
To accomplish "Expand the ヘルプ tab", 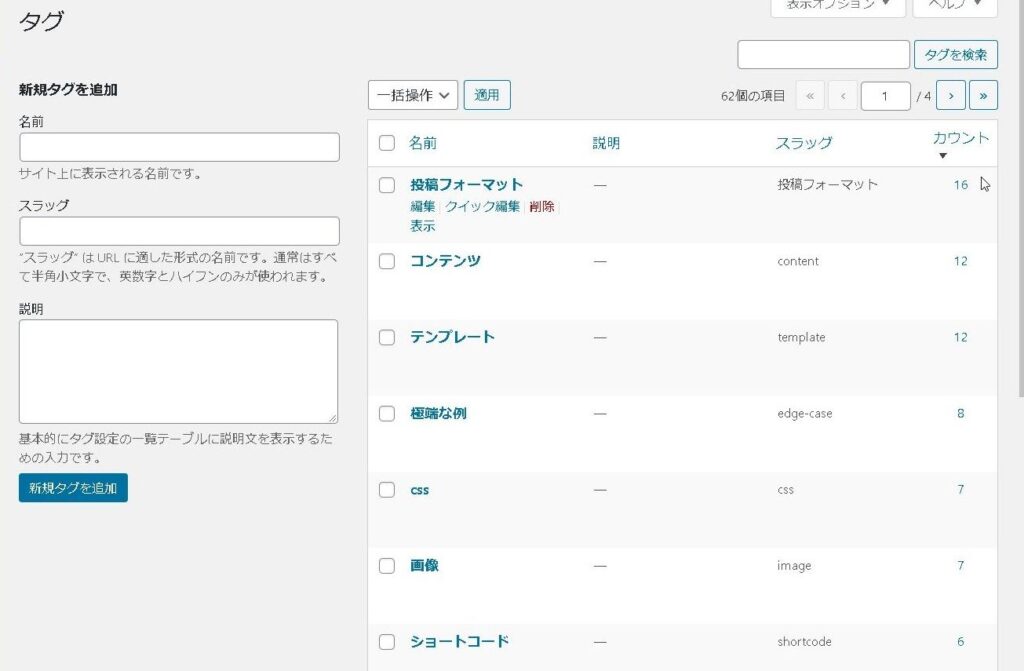I will [954, 5].
